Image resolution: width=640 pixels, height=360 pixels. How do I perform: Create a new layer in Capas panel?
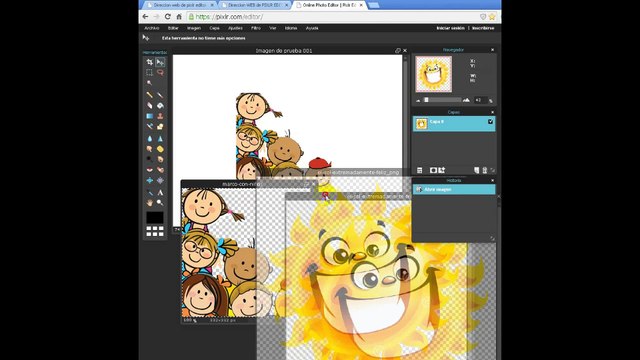coord(476,170)
